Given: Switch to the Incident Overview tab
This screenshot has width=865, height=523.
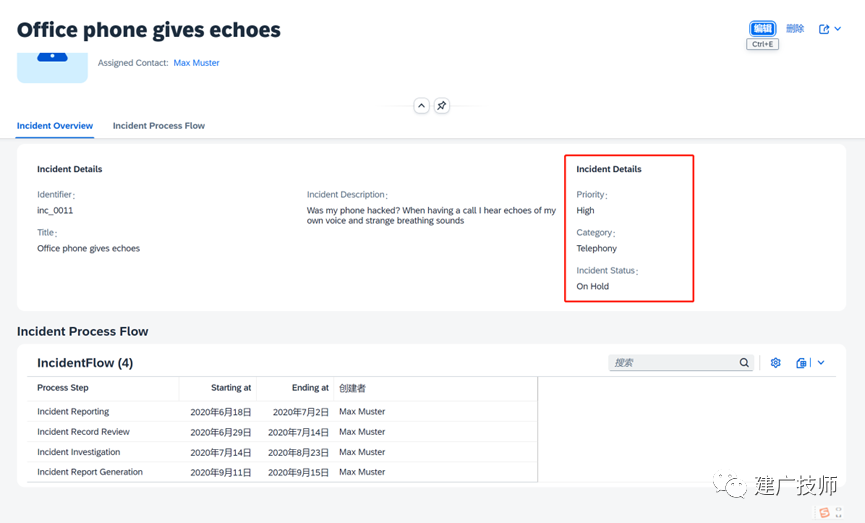Looking at the screenshot, I should [x=55, y=126].
